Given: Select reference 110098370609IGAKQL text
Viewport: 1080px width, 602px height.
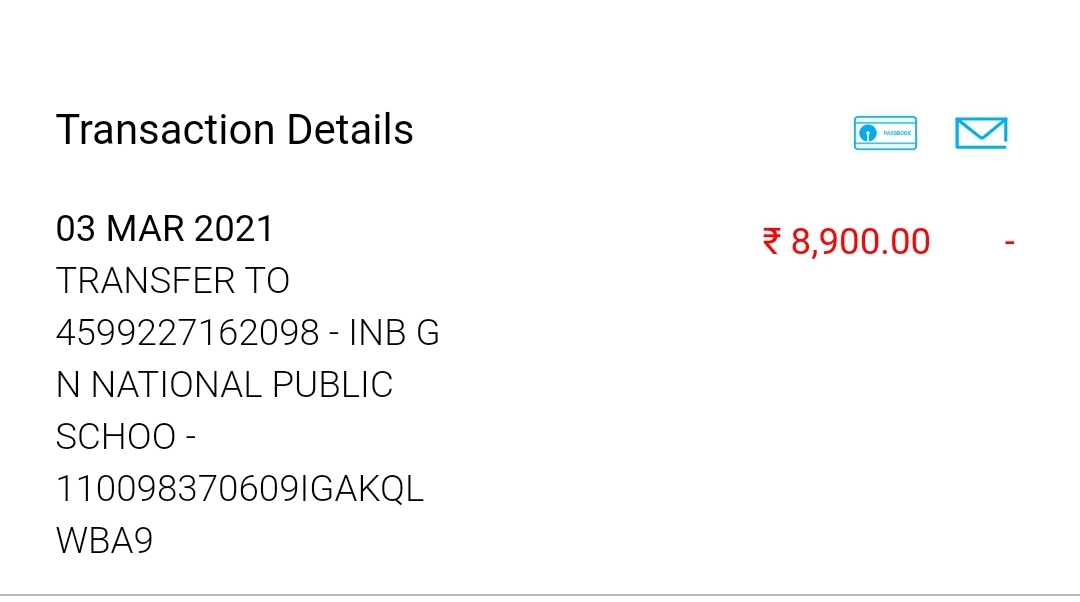Looking at the screenshot, I should coord(240,489).
